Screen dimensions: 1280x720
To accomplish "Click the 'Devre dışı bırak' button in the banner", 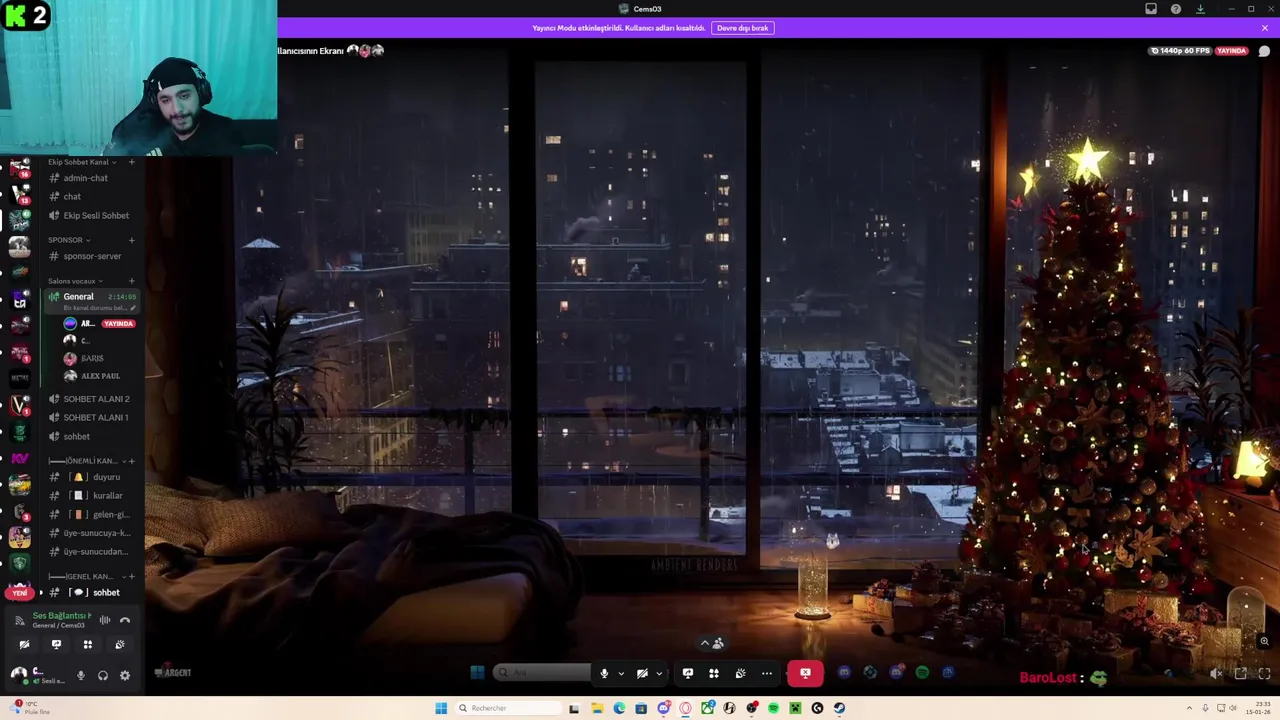I will [742, 28].
